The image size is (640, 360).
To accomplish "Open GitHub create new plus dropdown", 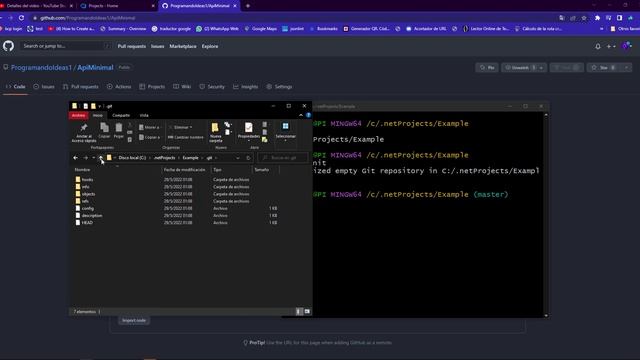I will (611, 47).
